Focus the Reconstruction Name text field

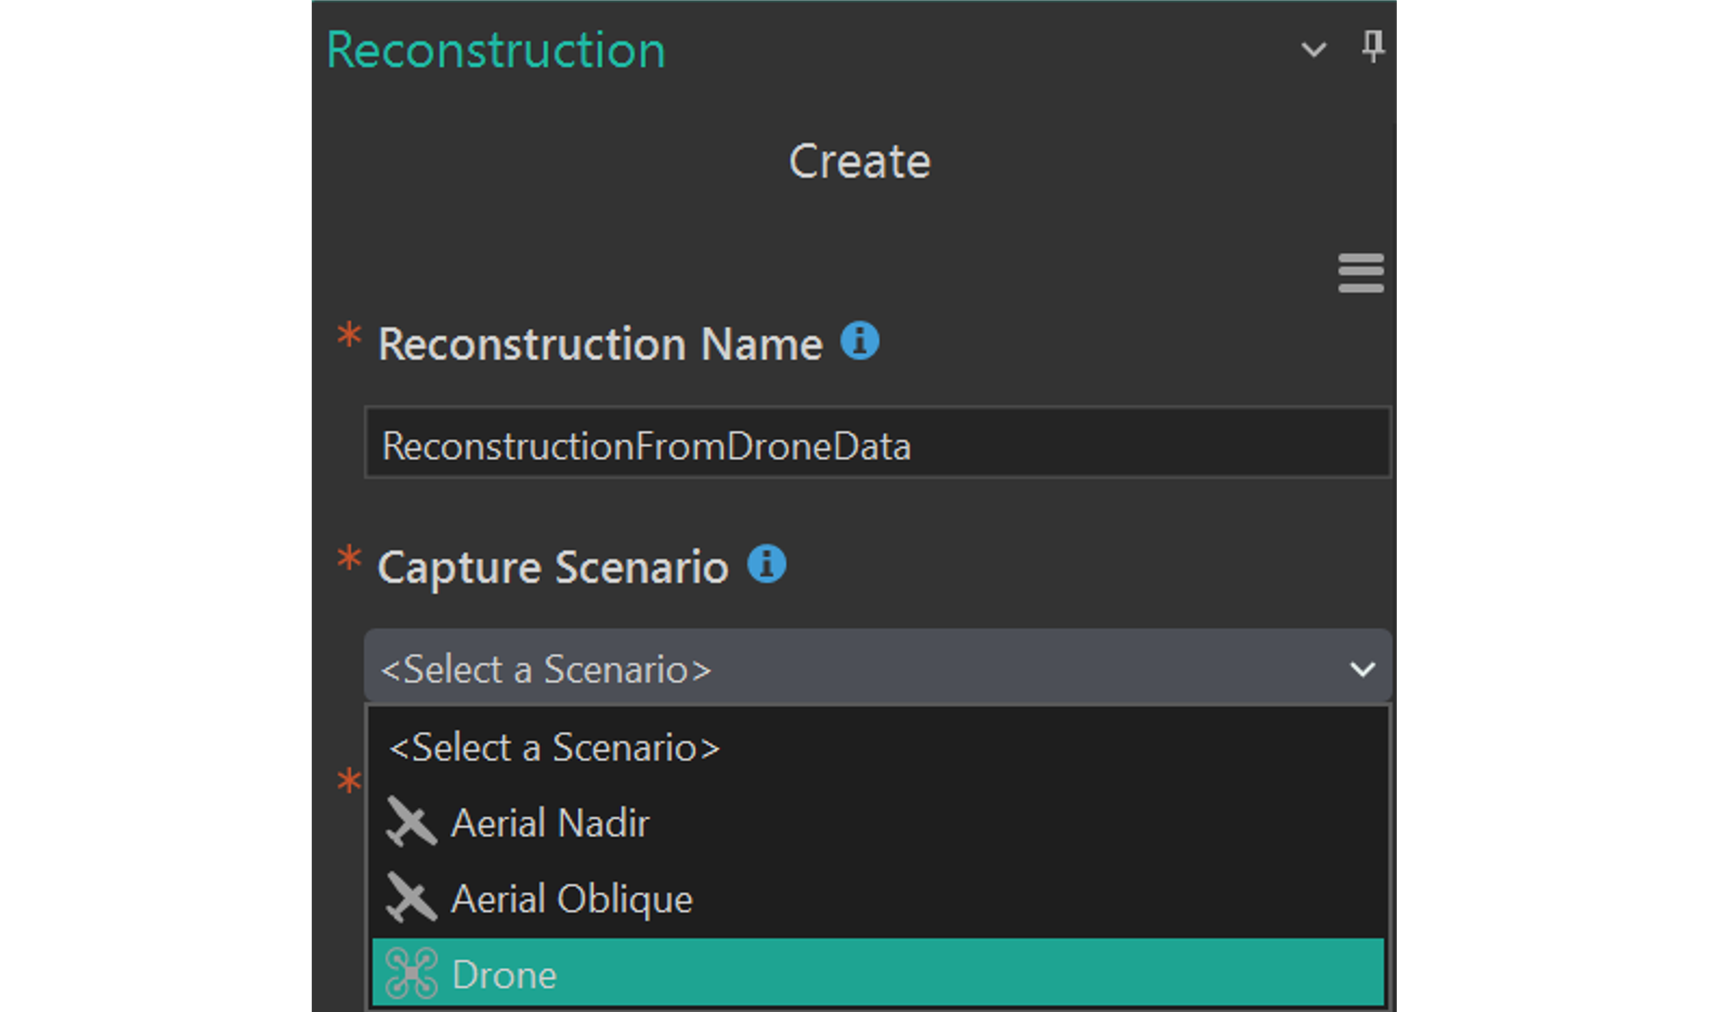[x=876, y=446]
